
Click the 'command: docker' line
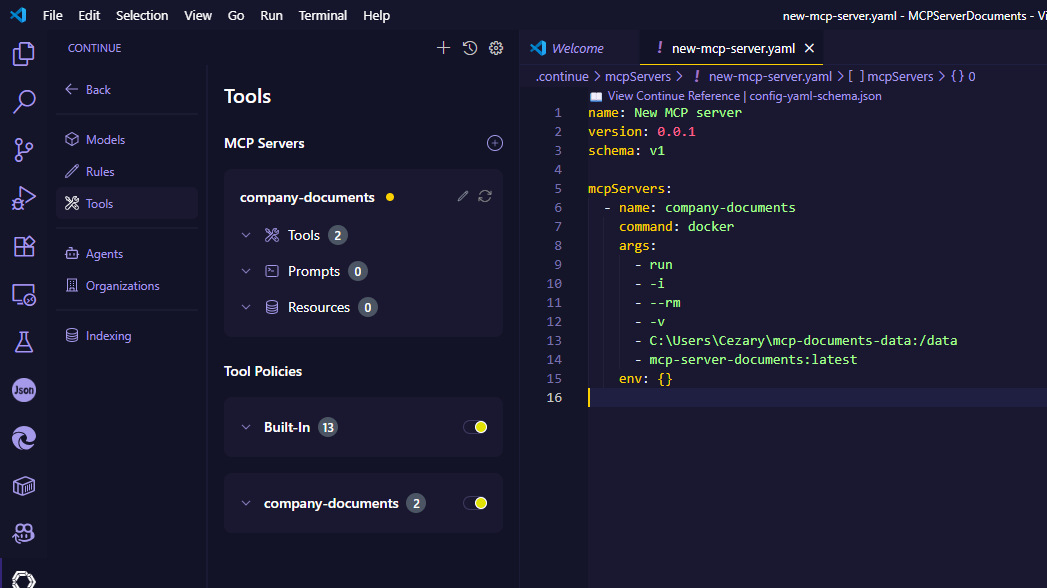[x=676, y=227]
